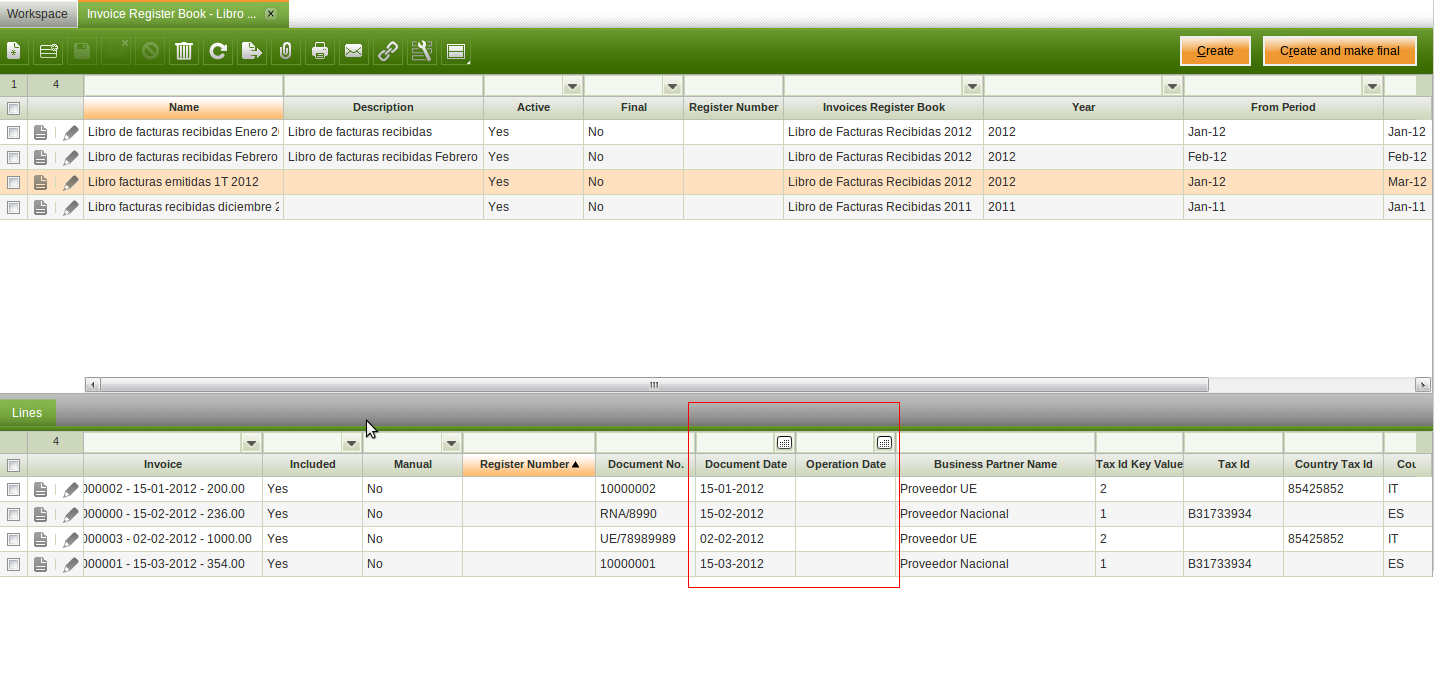The width and height of the screenshot is (1434, 690).
Task: Open form view for Libro facturas recibidas diciembre
Action: pyautogui.click(x=40, y=207)
